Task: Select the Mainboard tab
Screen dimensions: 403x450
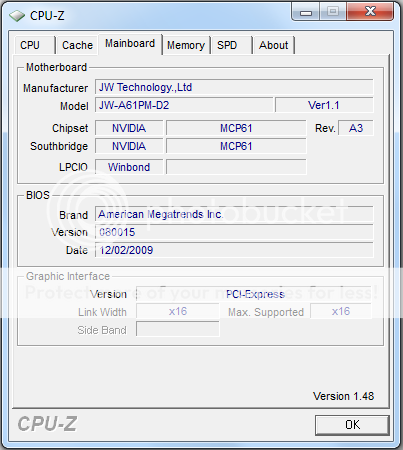Action: pyautogui.click(x=130, y=44)
